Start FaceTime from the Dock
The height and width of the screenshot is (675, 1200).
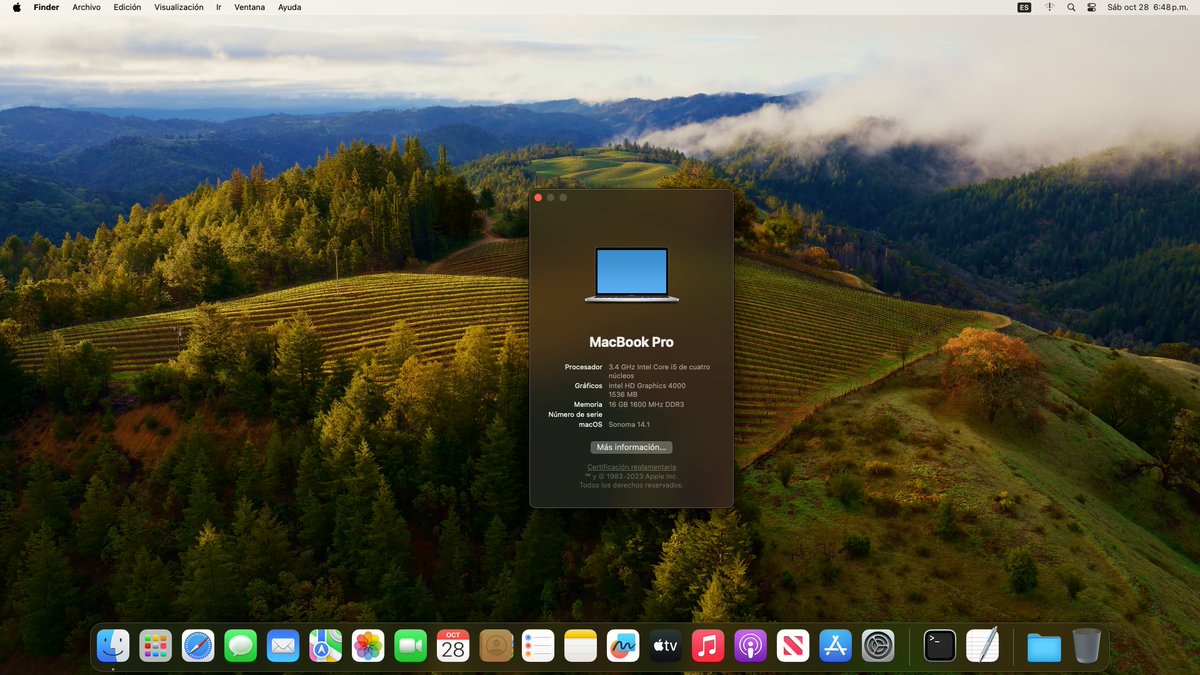pos(410,645)
